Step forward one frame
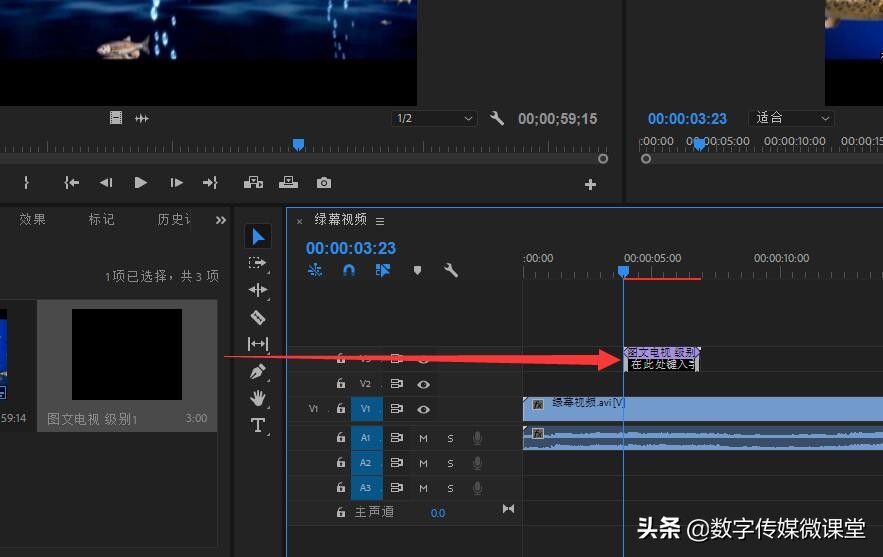 176,182
